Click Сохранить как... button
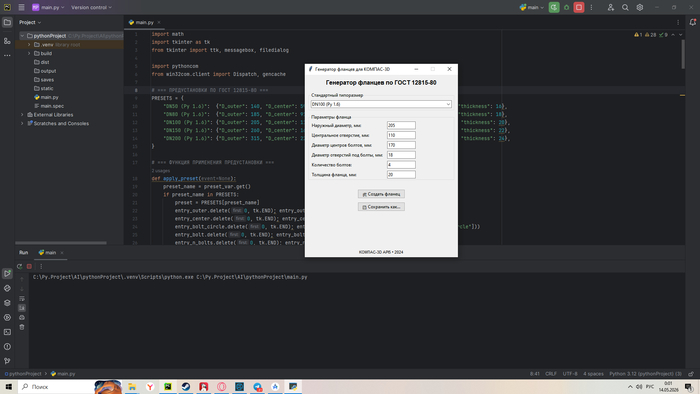This screenshot has height=394, width=700. point(381,207)
